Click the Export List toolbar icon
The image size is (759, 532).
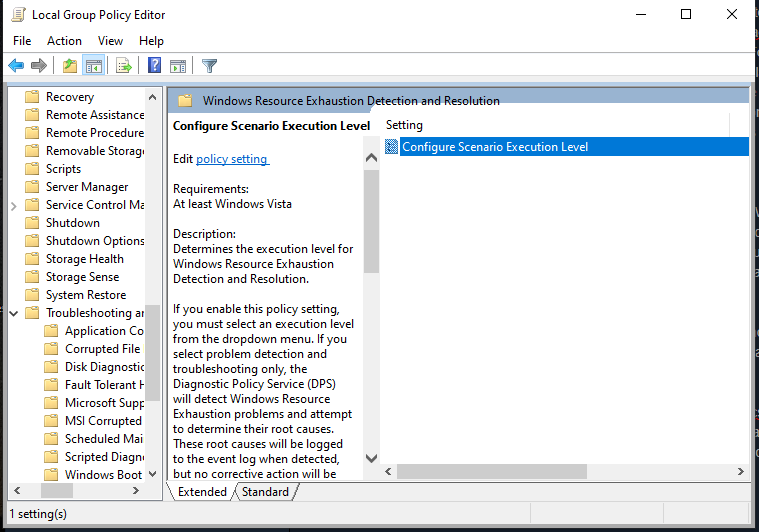coord(124,66)
